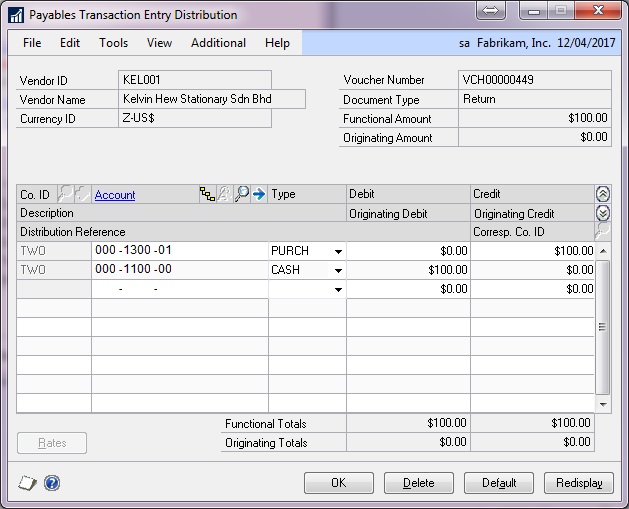Screen dimensions: 629x509
Task: Open Type dropdown for CASH row
Action: [x=338, y=270]
